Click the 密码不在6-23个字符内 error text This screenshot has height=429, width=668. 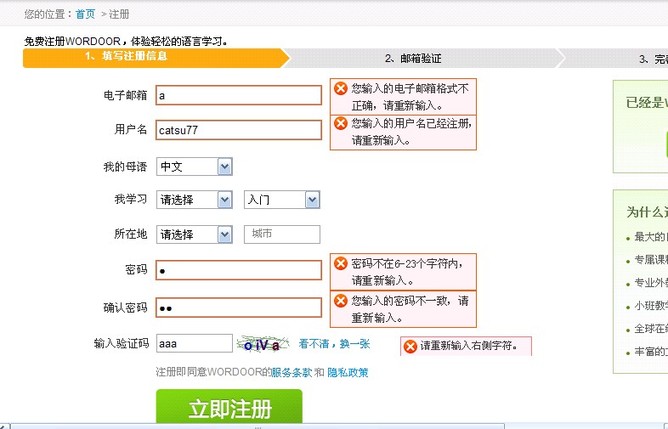[407, 272]
